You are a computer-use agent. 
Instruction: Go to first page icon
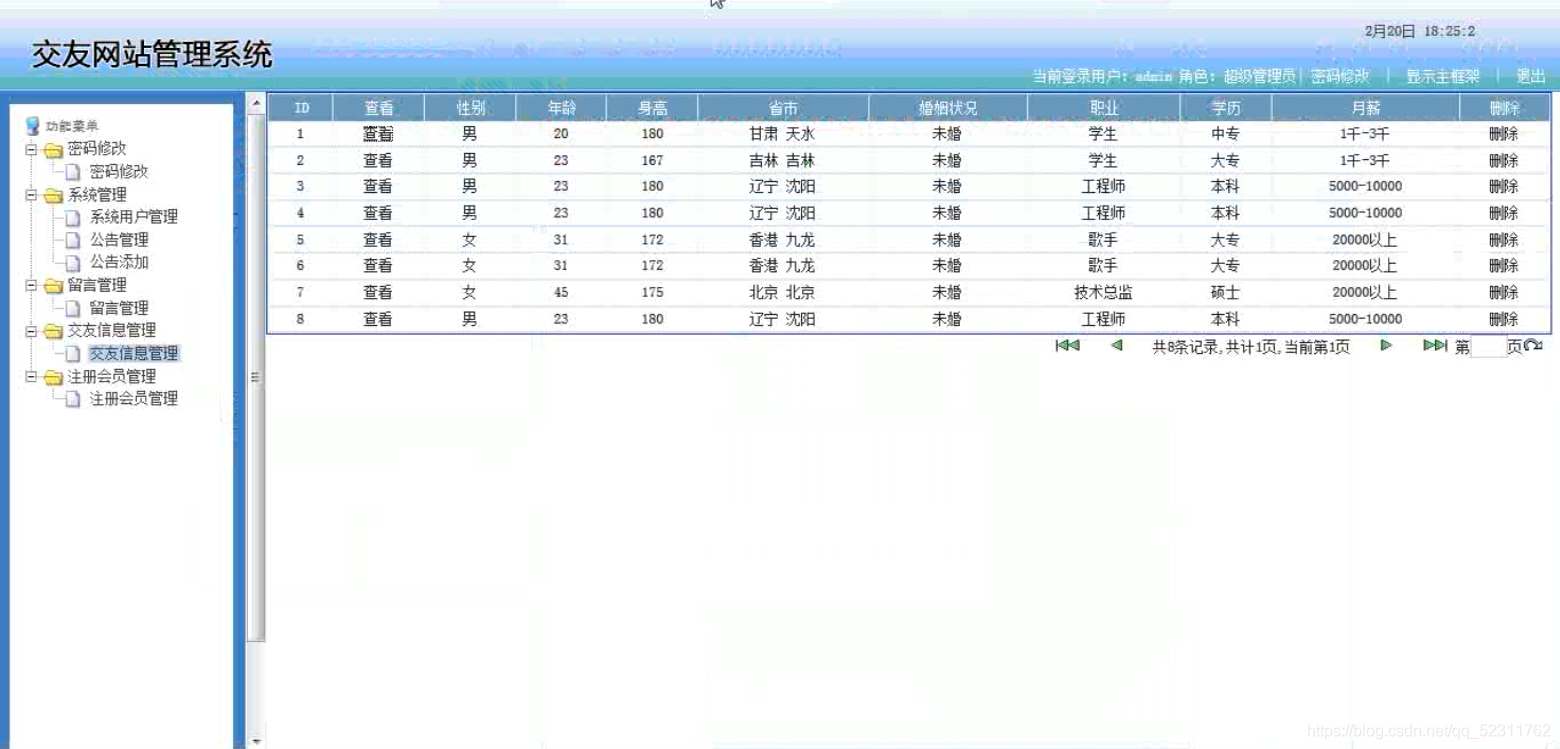click(1067, 345)
